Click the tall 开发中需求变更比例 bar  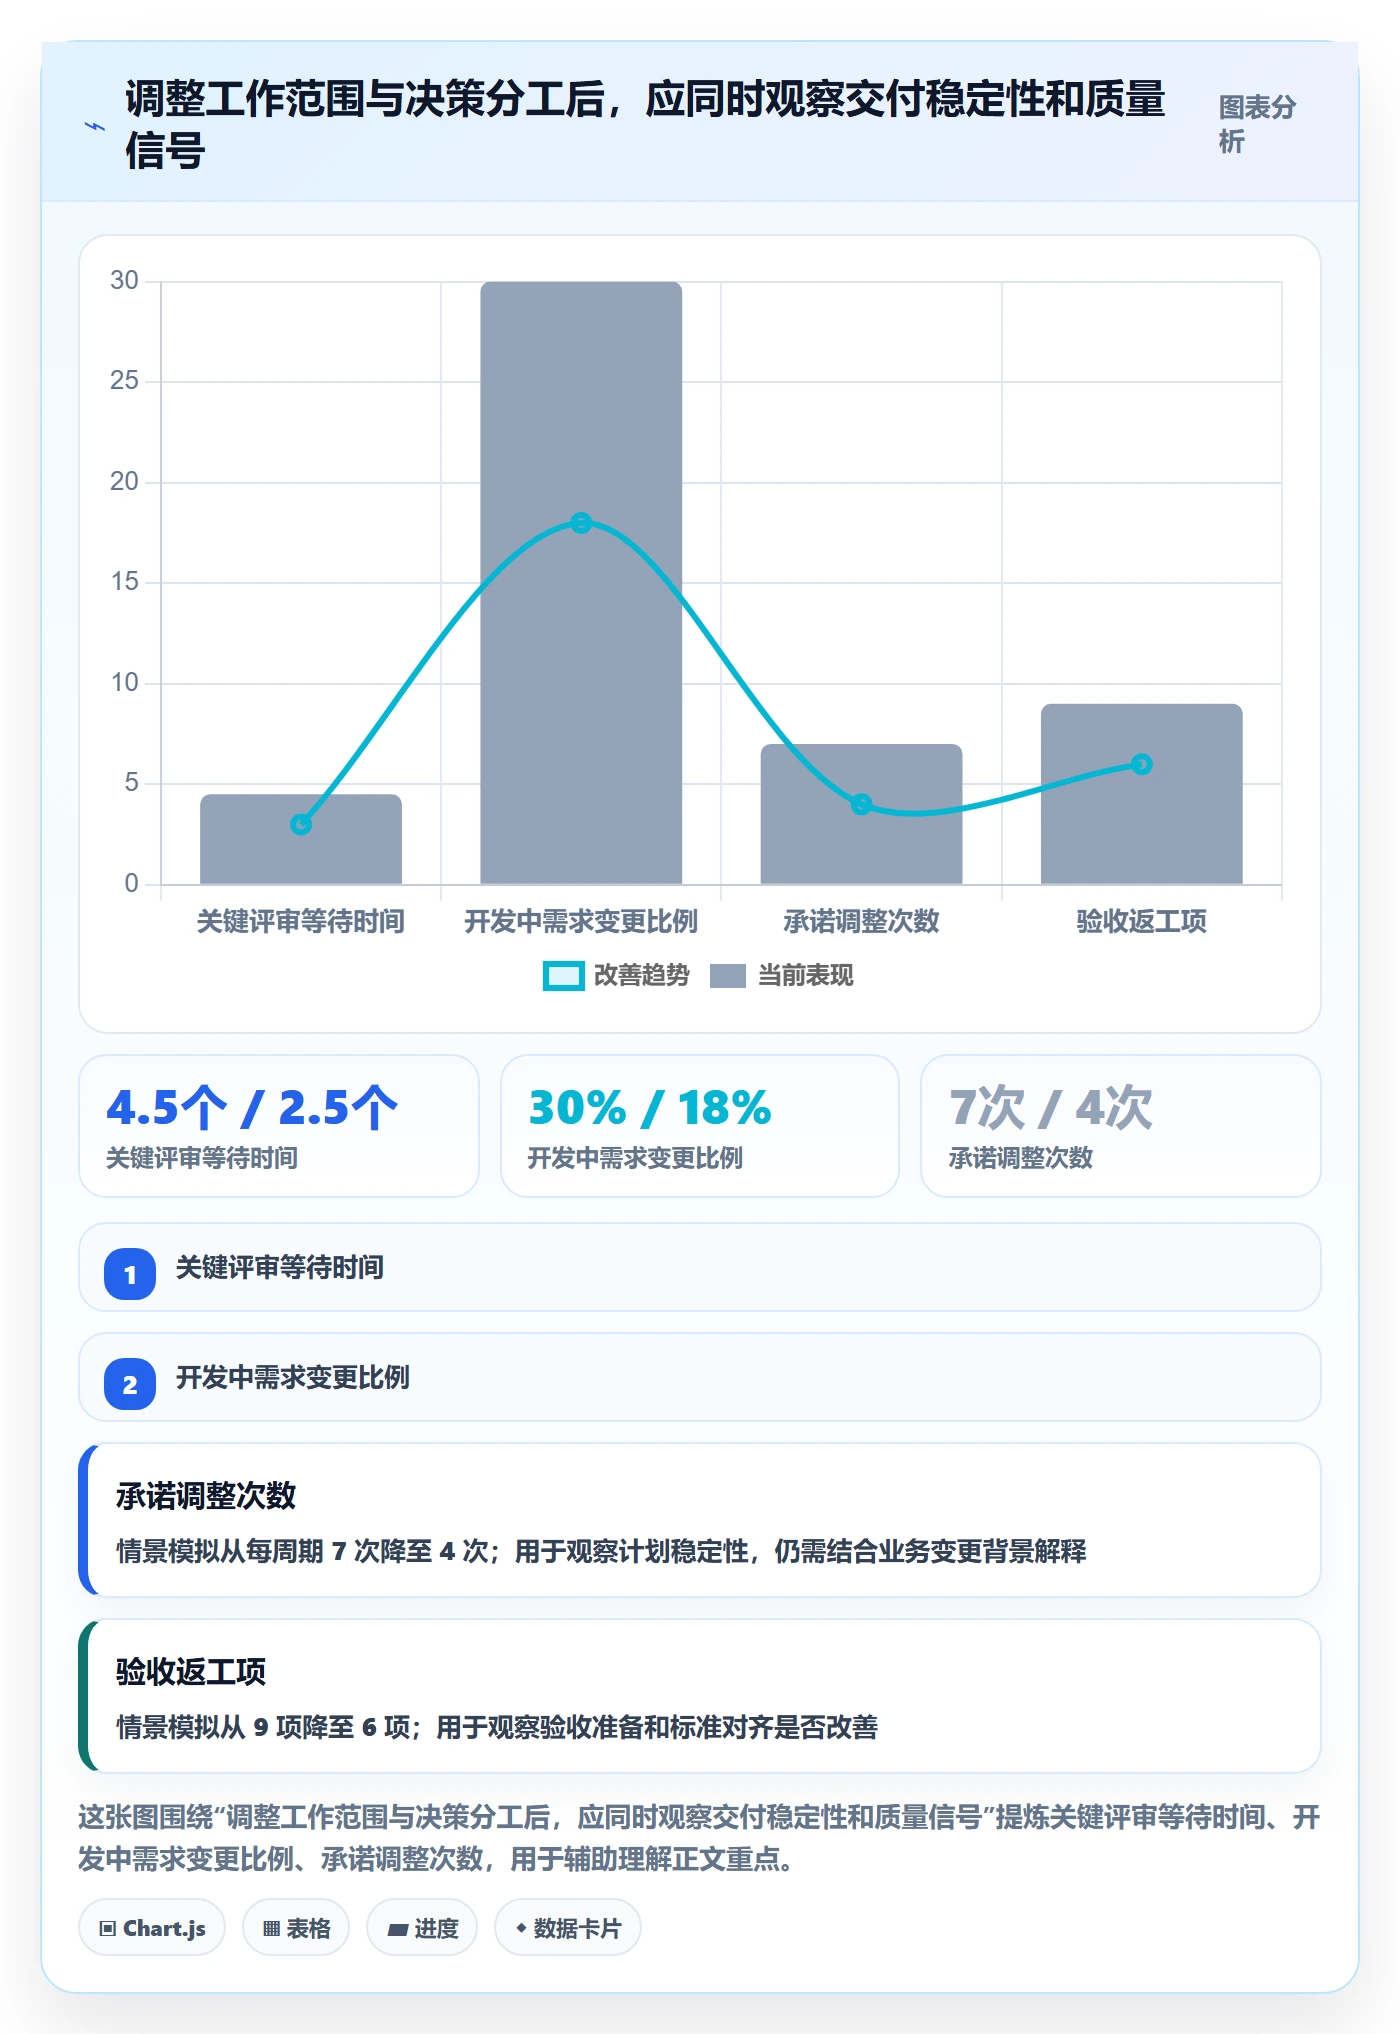click(x=581, y=583)
